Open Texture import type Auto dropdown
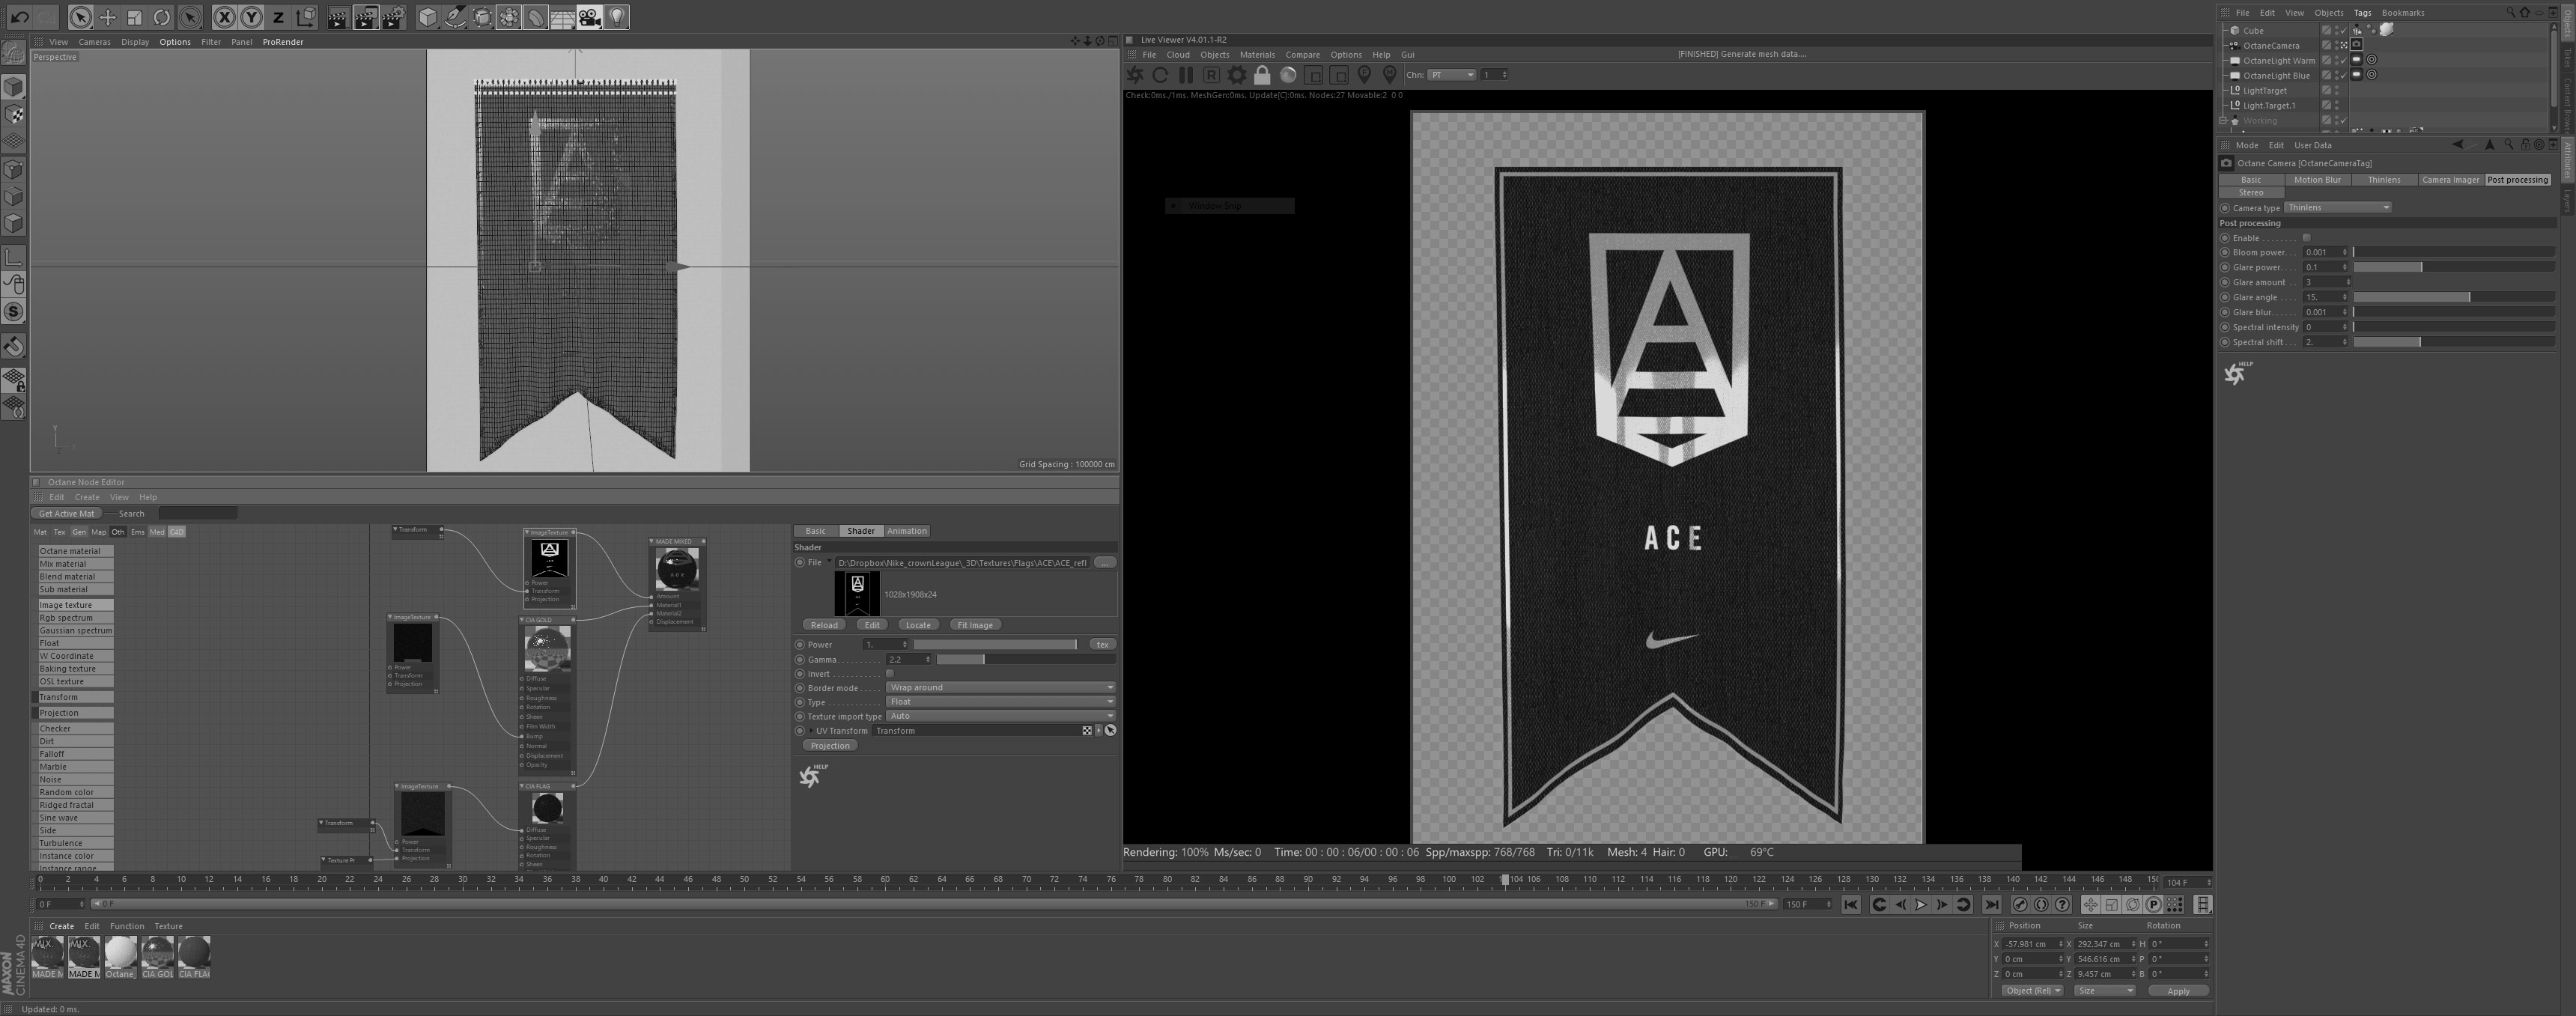2576x1016 pixels. tap(1000, 716)
